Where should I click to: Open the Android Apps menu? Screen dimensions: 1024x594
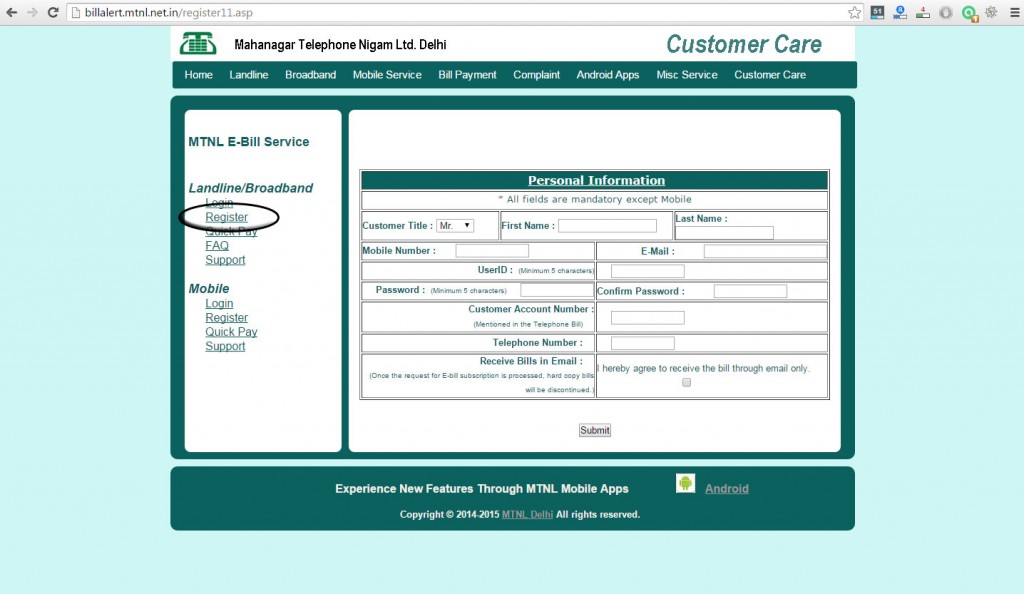point(608,75)
